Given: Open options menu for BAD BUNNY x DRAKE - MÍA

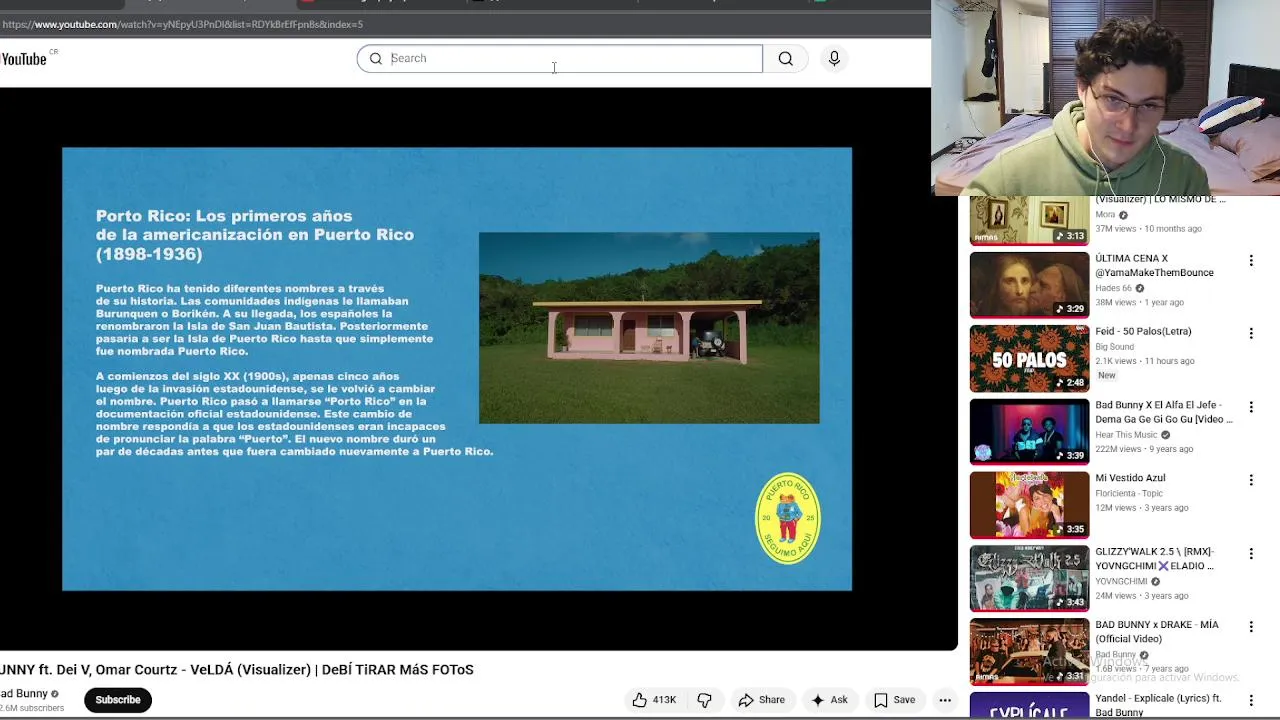Looking at the screenshot, I should click(1251, 627).
